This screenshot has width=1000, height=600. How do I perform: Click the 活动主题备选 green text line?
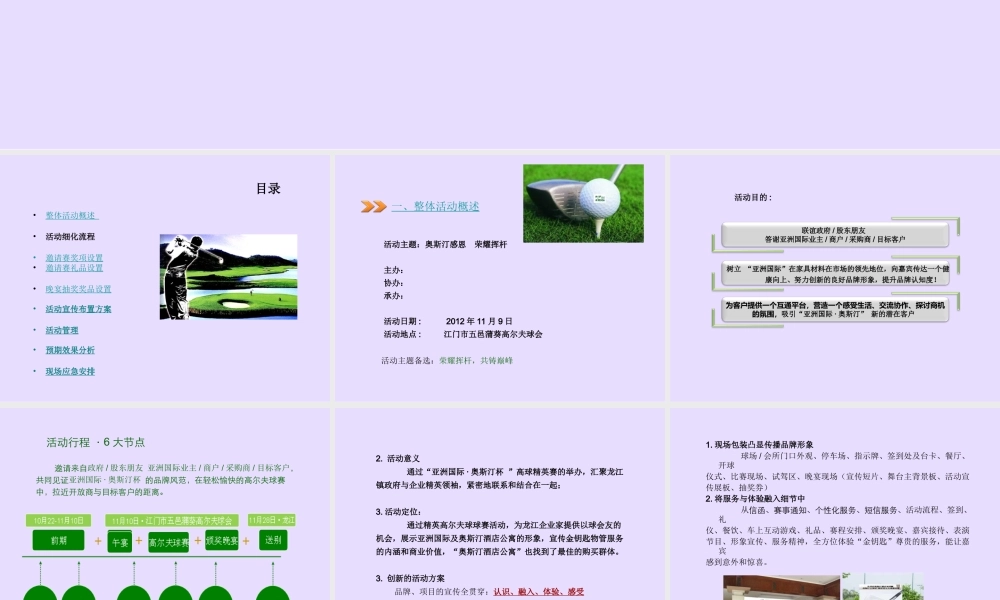pyautogui.click(x=447, y=360)
